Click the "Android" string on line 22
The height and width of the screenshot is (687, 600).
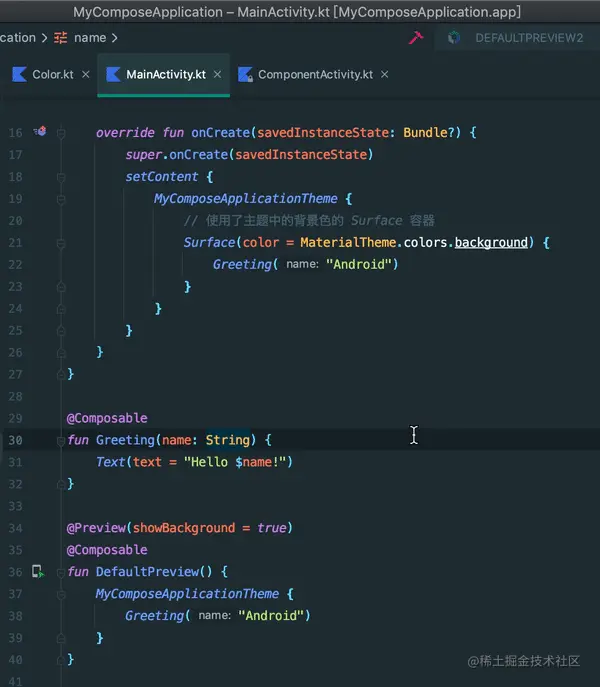click(x=359, y=264)
